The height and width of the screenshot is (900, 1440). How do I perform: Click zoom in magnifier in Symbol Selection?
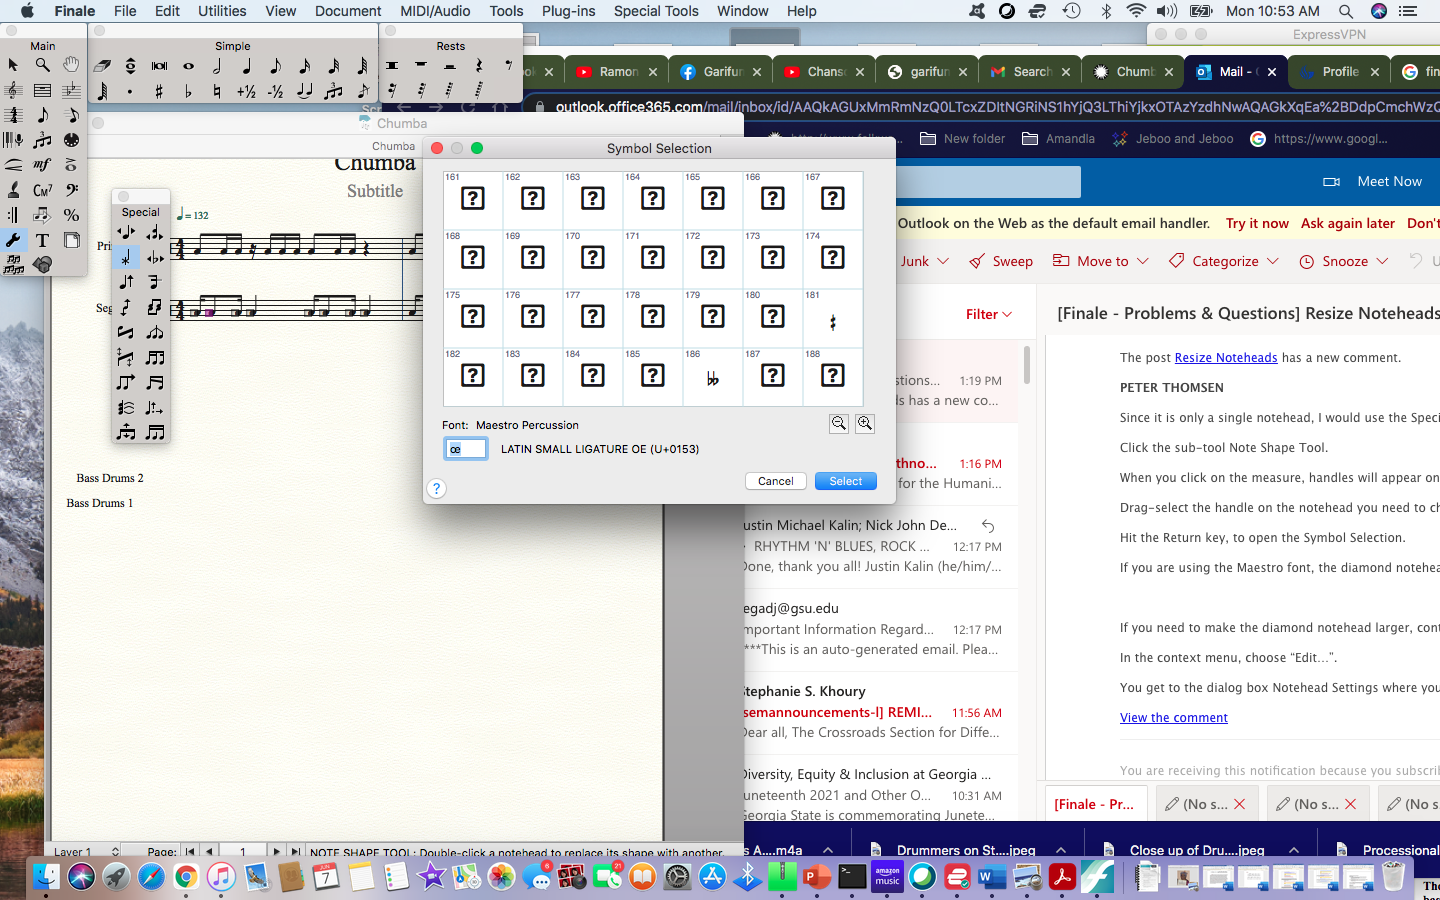[x=865, y=424]
